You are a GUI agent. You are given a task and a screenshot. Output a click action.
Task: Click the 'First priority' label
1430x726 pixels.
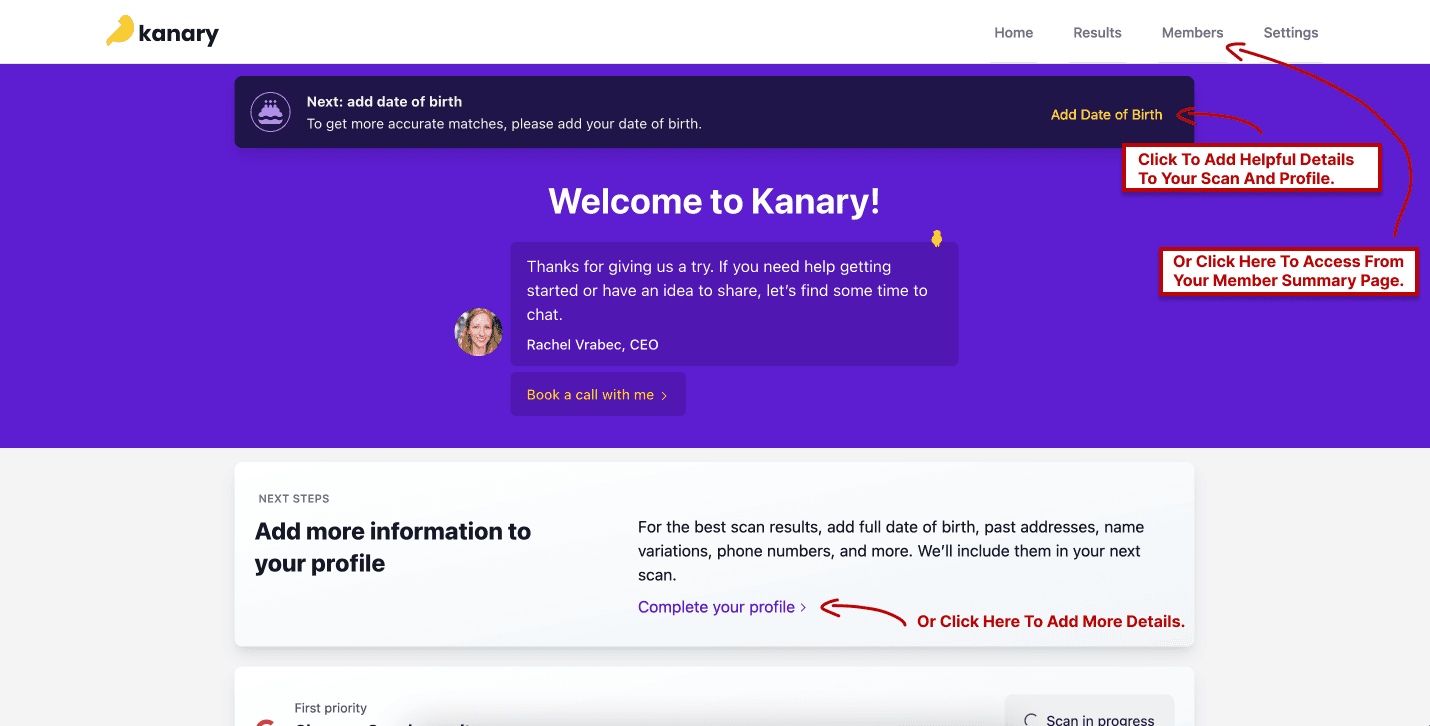331,708
